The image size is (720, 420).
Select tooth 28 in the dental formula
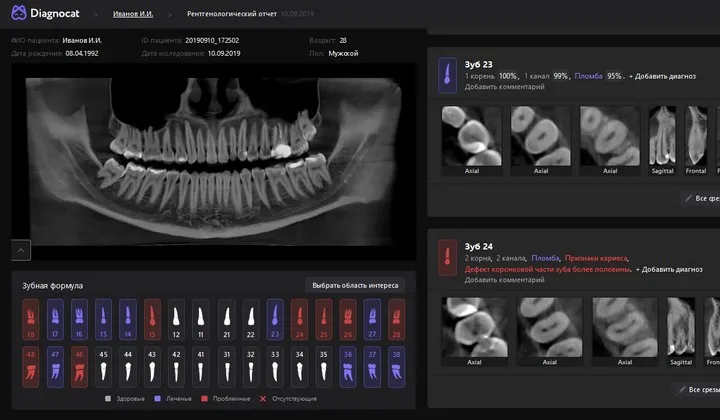[397, 319]
